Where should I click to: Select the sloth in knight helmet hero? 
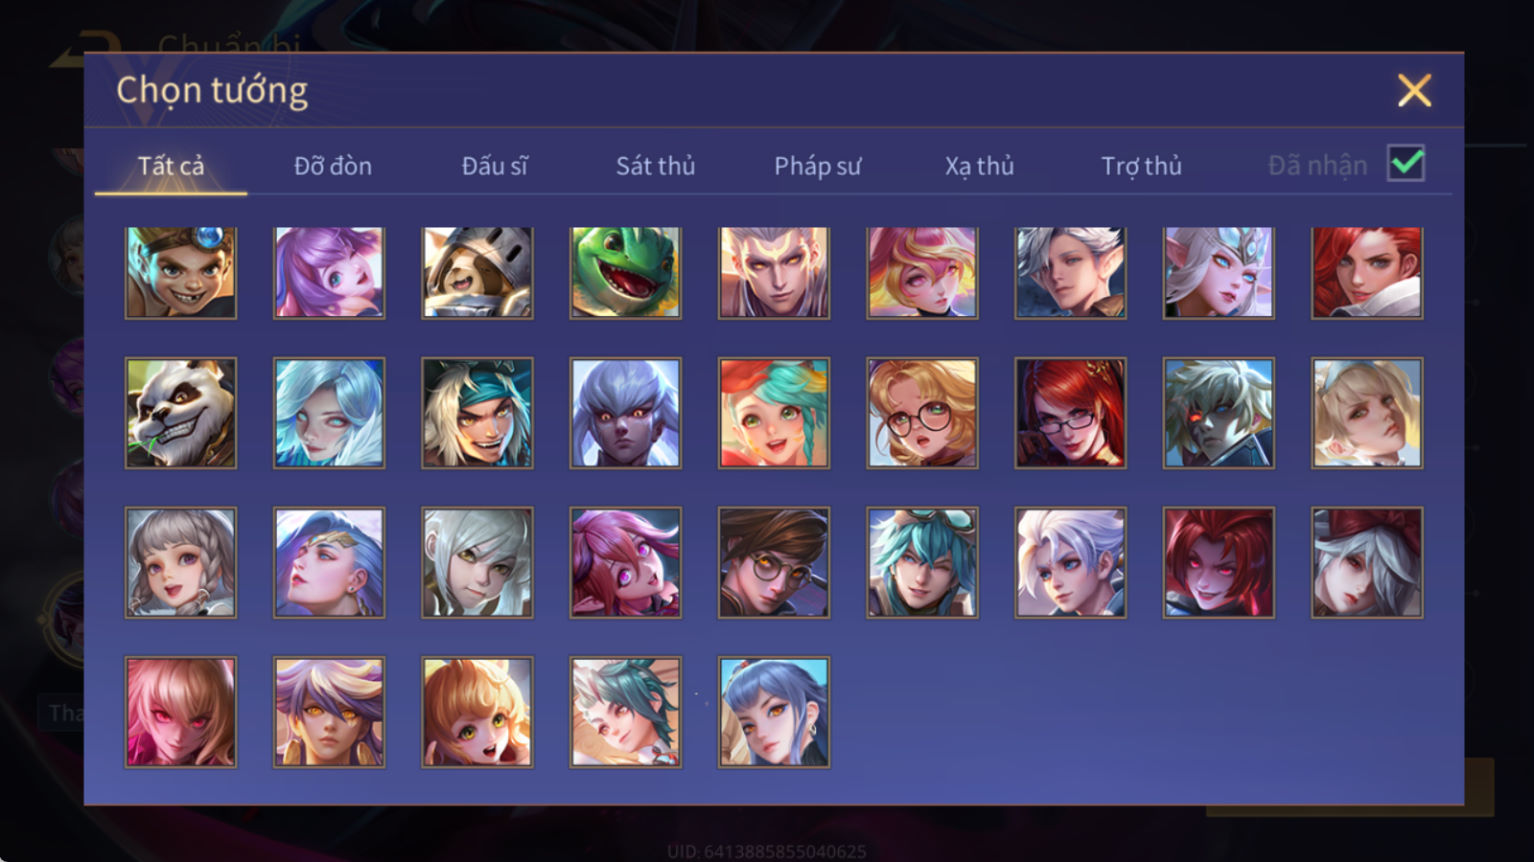click(478, 273)
